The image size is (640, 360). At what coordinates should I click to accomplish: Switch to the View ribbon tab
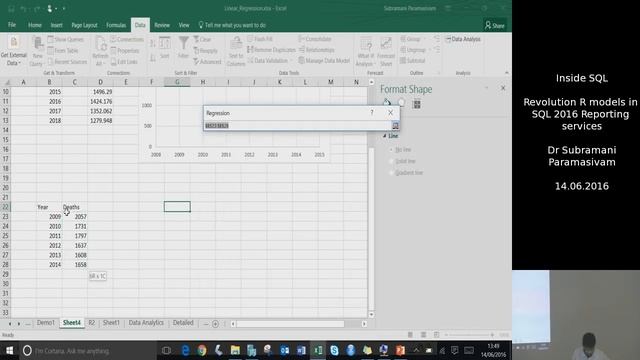[x=184, y=25]
